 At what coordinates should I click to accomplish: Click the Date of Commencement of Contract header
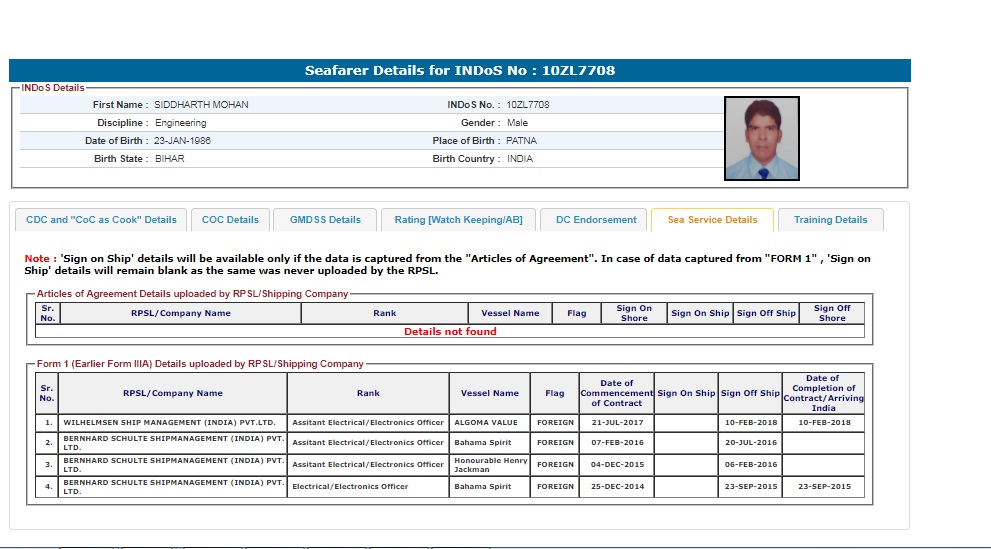[616, 393]
